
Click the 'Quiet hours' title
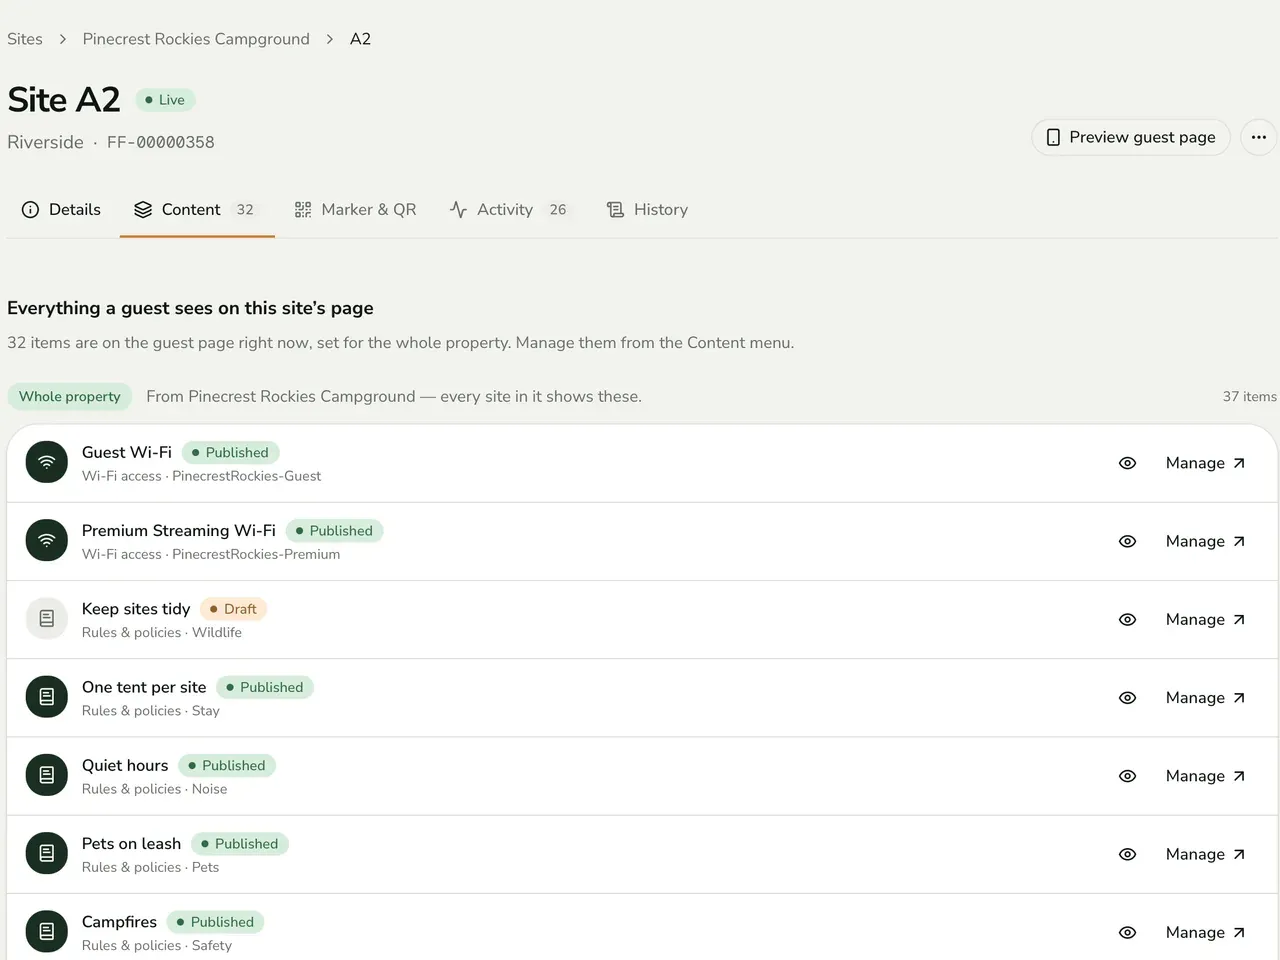point(125,765)
